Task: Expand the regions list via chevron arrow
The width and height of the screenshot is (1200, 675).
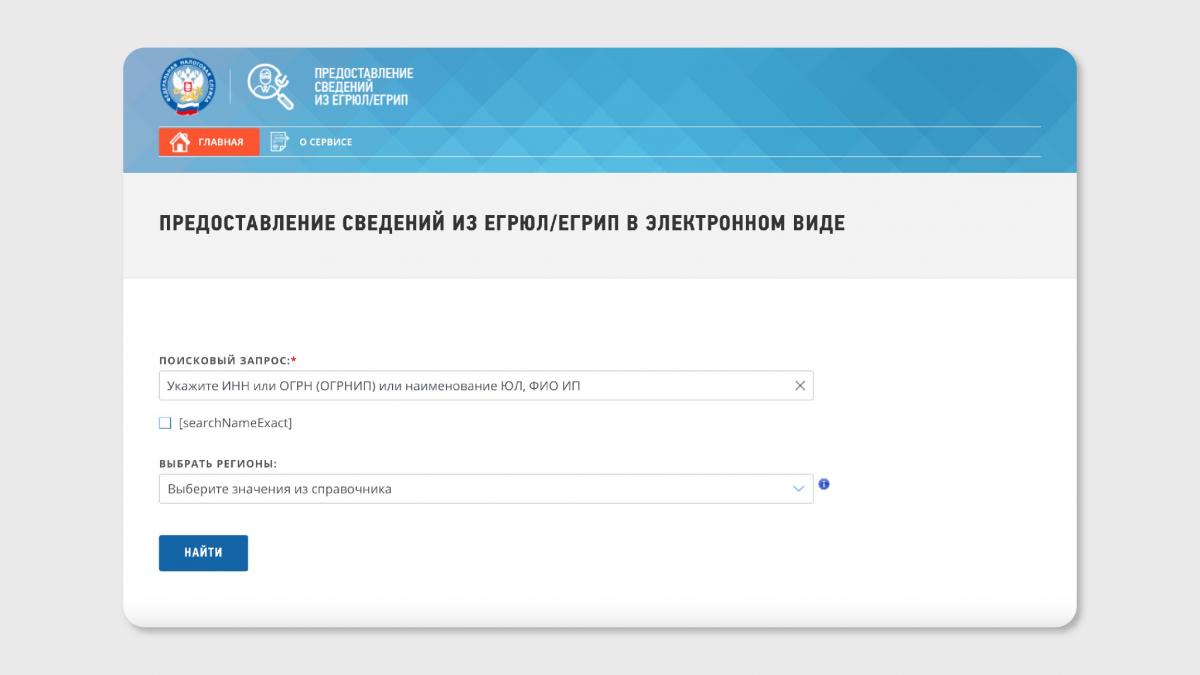Action: [x=798, y=489]
